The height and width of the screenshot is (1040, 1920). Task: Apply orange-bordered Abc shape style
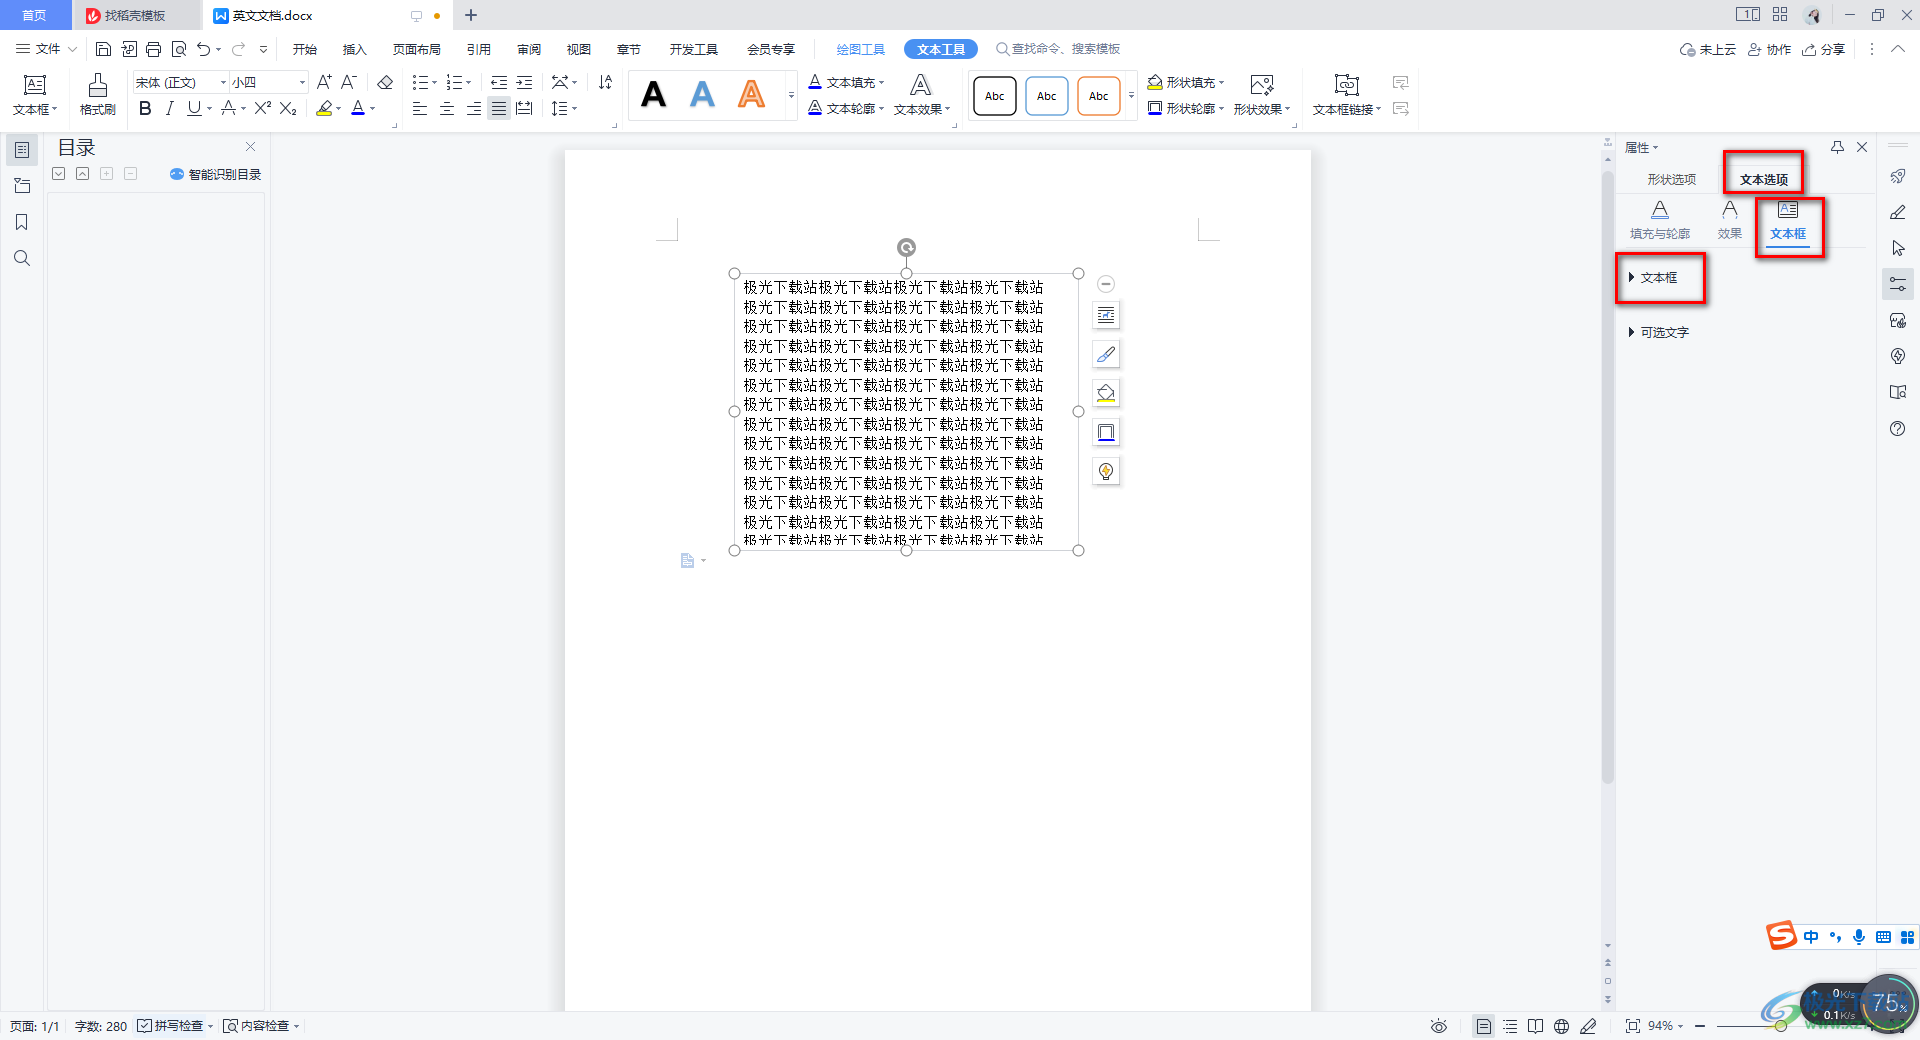1099,96
